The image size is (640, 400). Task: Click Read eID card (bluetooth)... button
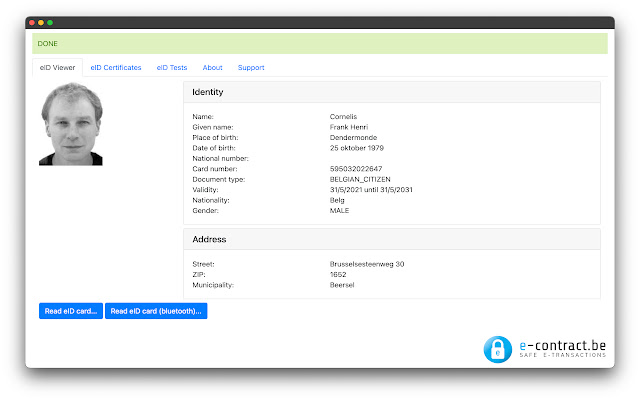coord(156,311)
